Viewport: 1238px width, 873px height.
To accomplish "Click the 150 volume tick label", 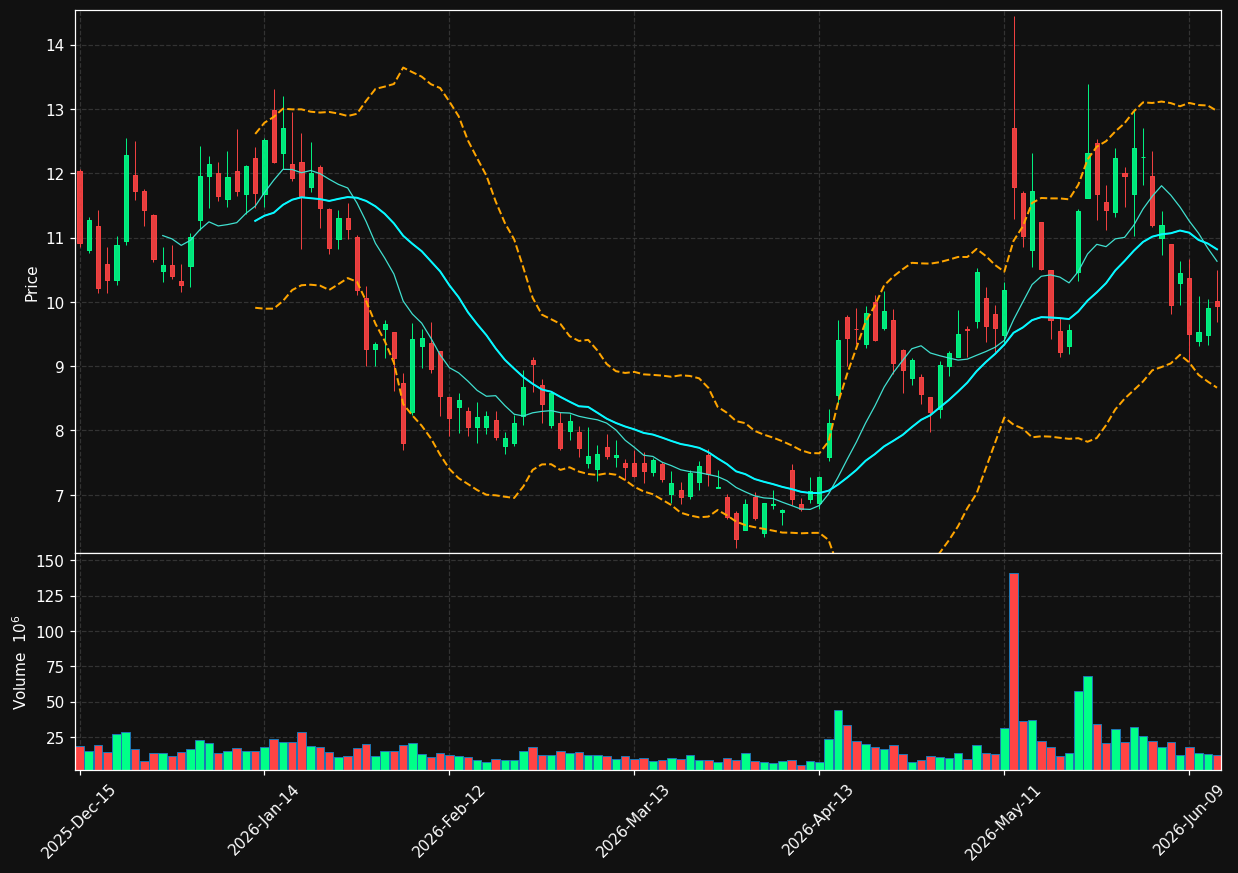I will pyautogui.click(x=52, y=561).
